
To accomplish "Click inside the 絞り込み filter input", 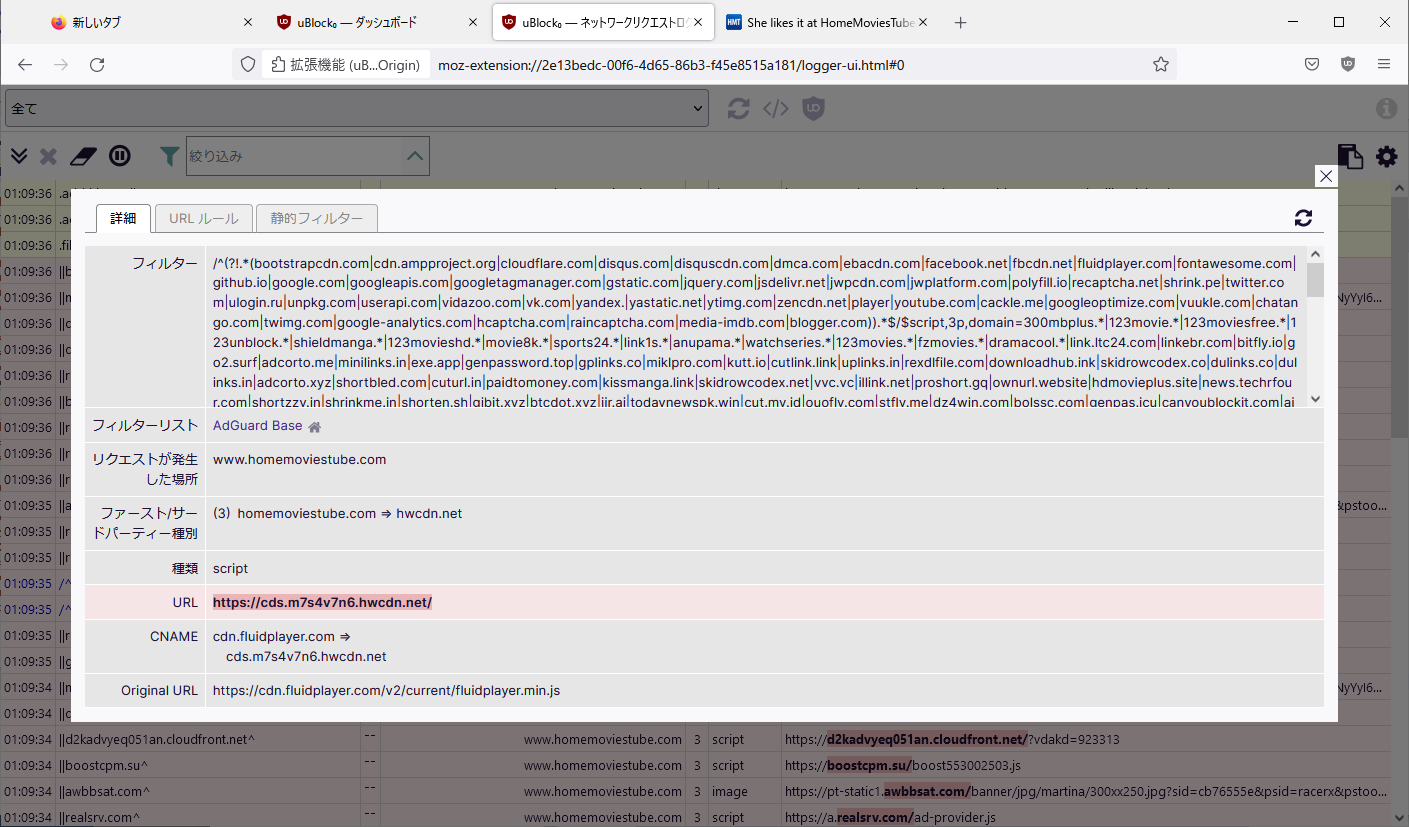I will point(290,156).
